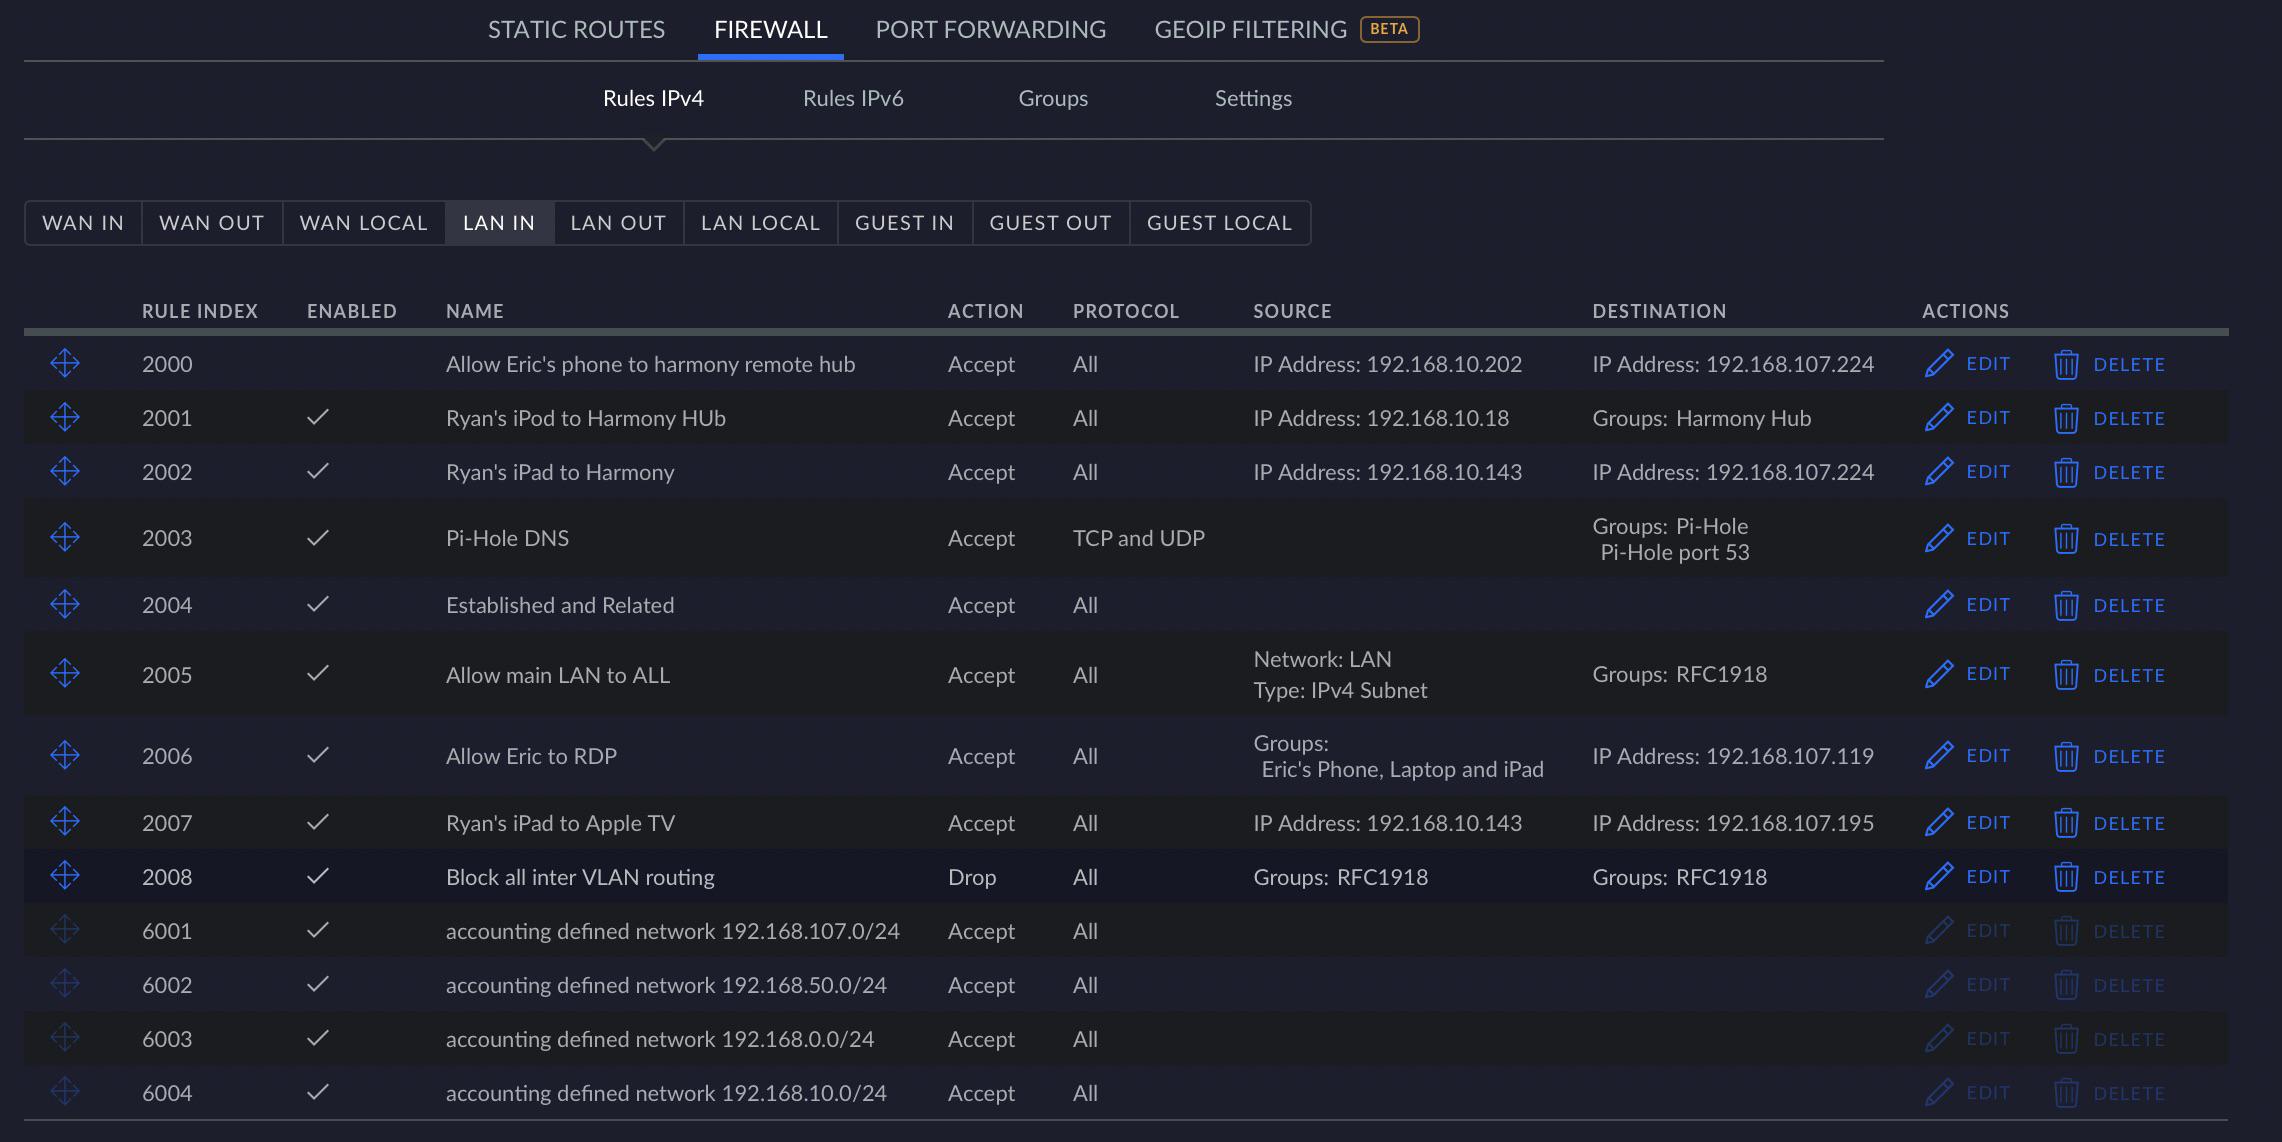
Task: Uncheck enabled for Block all inter VLAN routing
Action: click(x=318, y=876)
